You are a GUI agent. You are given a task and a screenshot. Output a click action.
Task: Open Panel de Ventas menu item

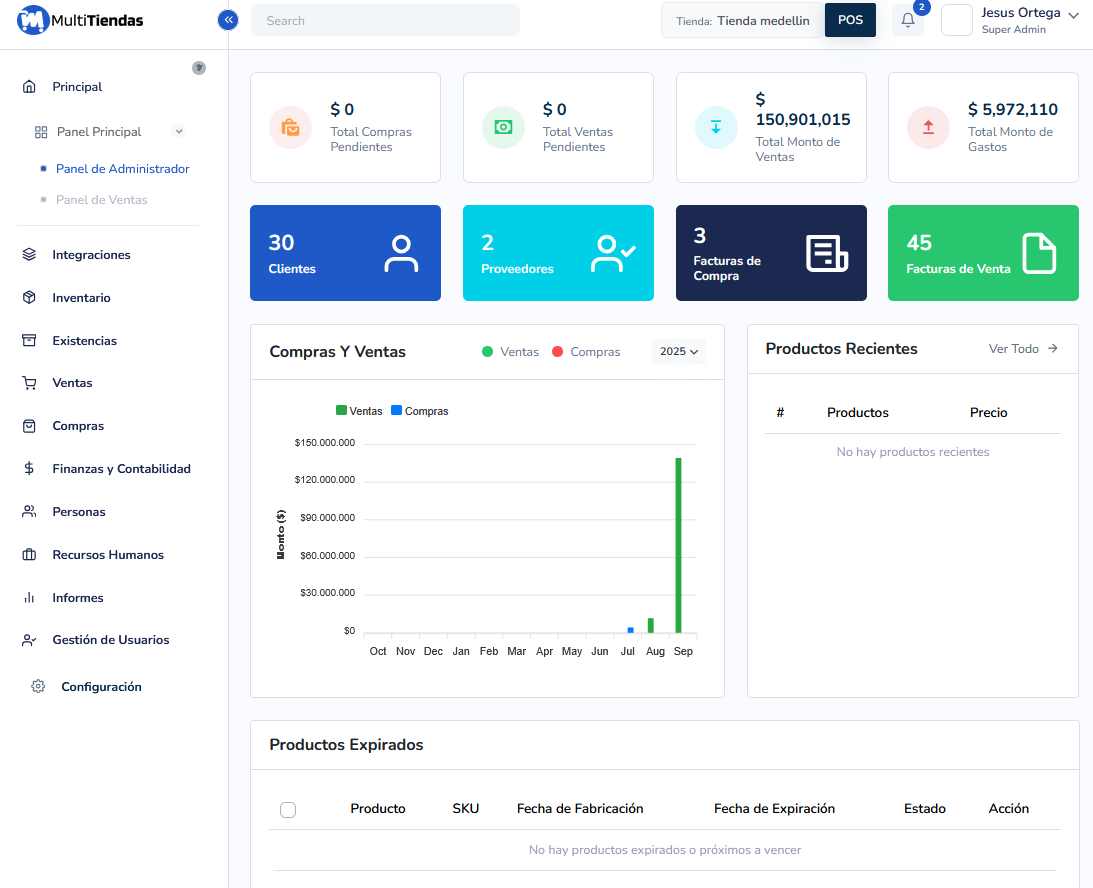101,200
